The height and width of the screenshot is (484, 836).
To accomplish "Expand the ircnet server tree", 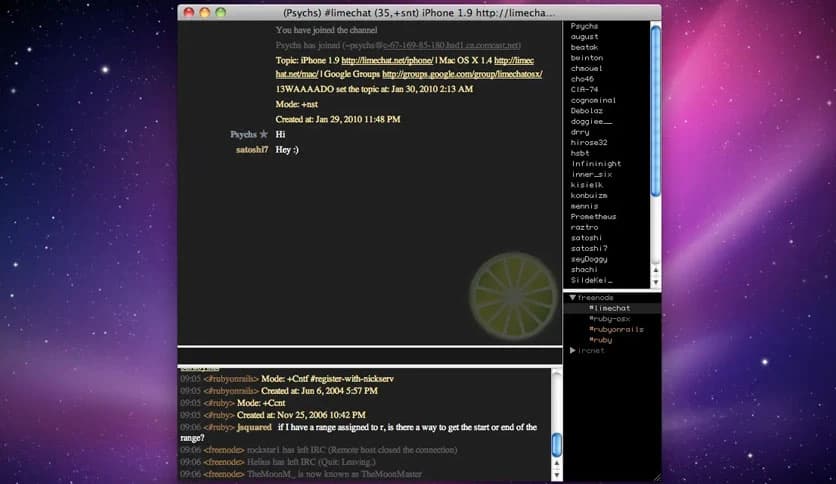I will (x=572, y=350).
